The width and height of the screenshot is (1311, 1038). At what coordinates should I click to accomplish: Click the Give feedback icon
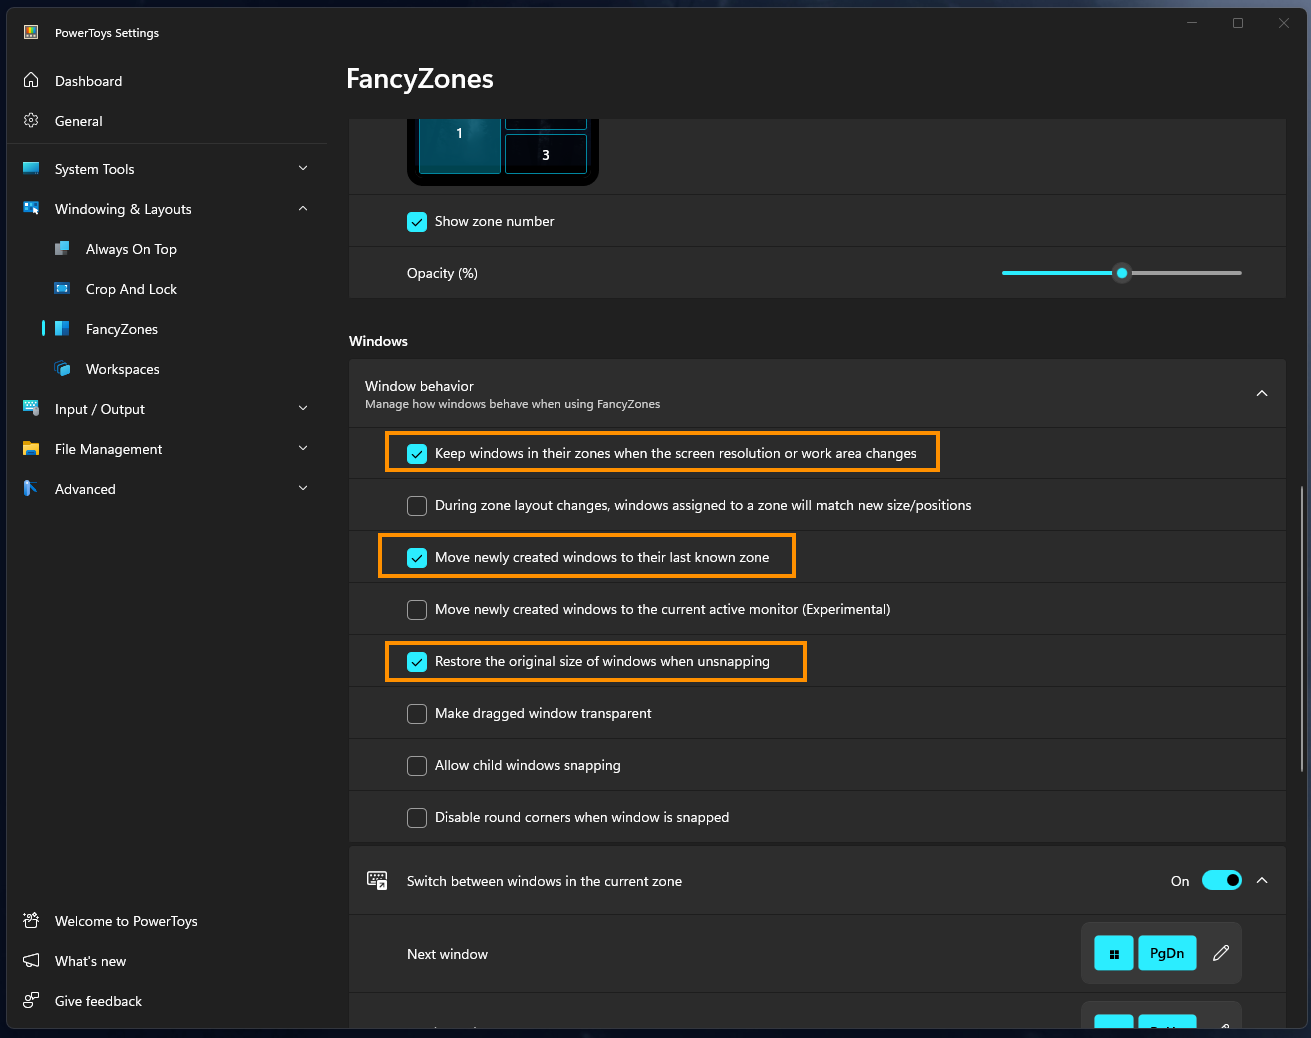31,1001
